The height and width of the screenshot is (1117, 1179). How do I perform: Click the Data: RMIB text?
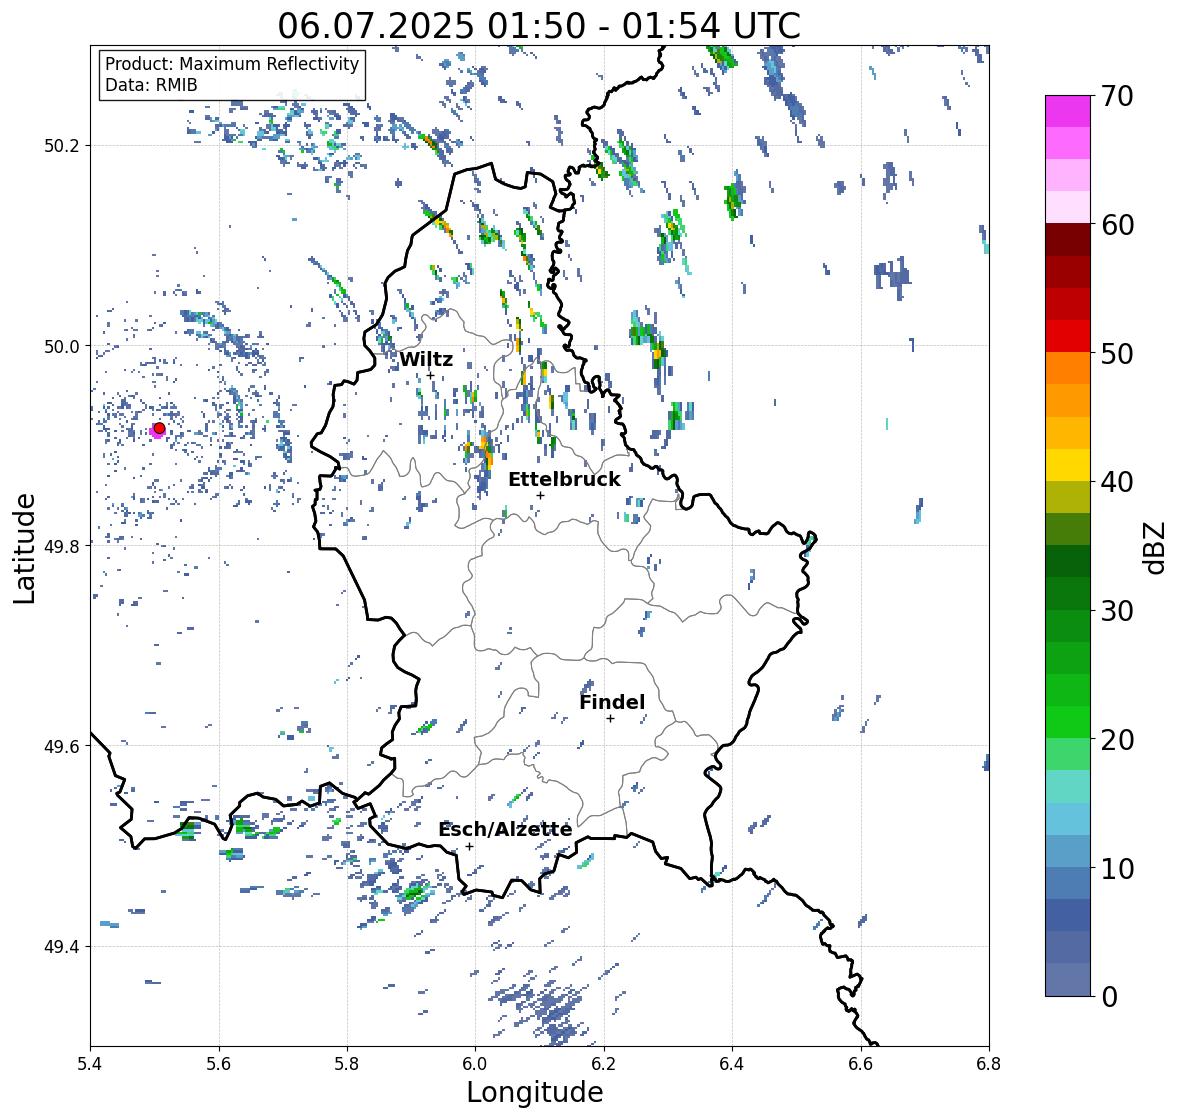coord(151,85)
